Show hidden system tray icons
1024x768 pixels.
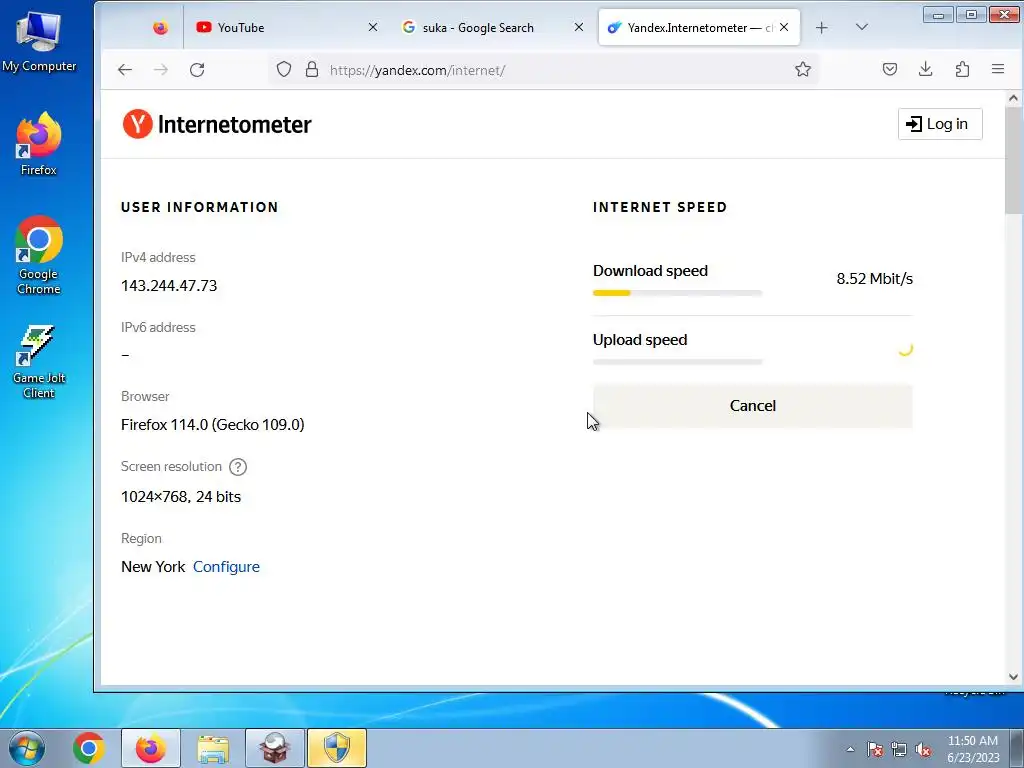tap(850, 749)
